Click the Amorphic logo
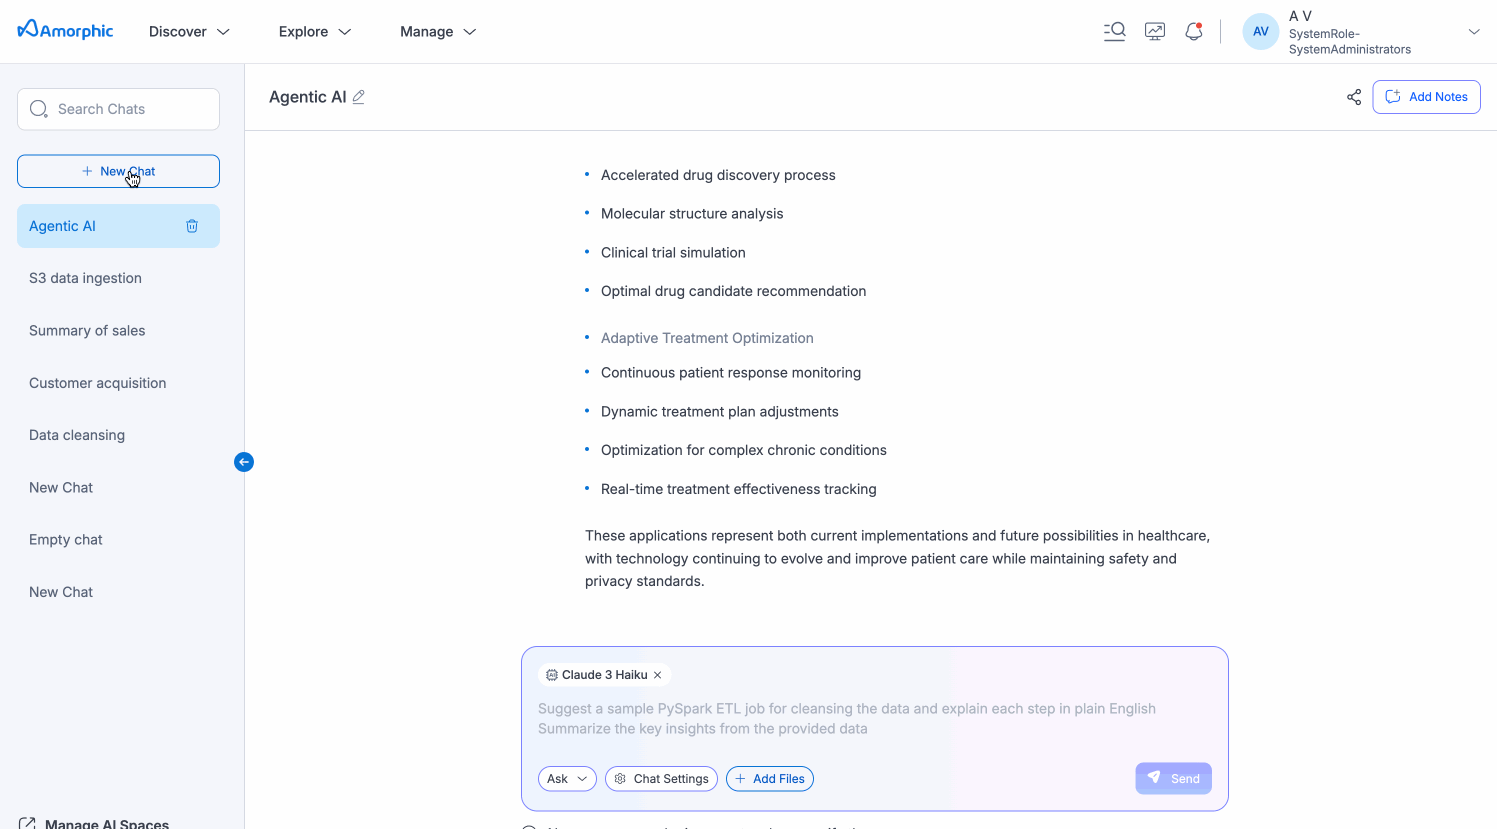The height and width of the screenshot is (829, 1497). (66, 31)
